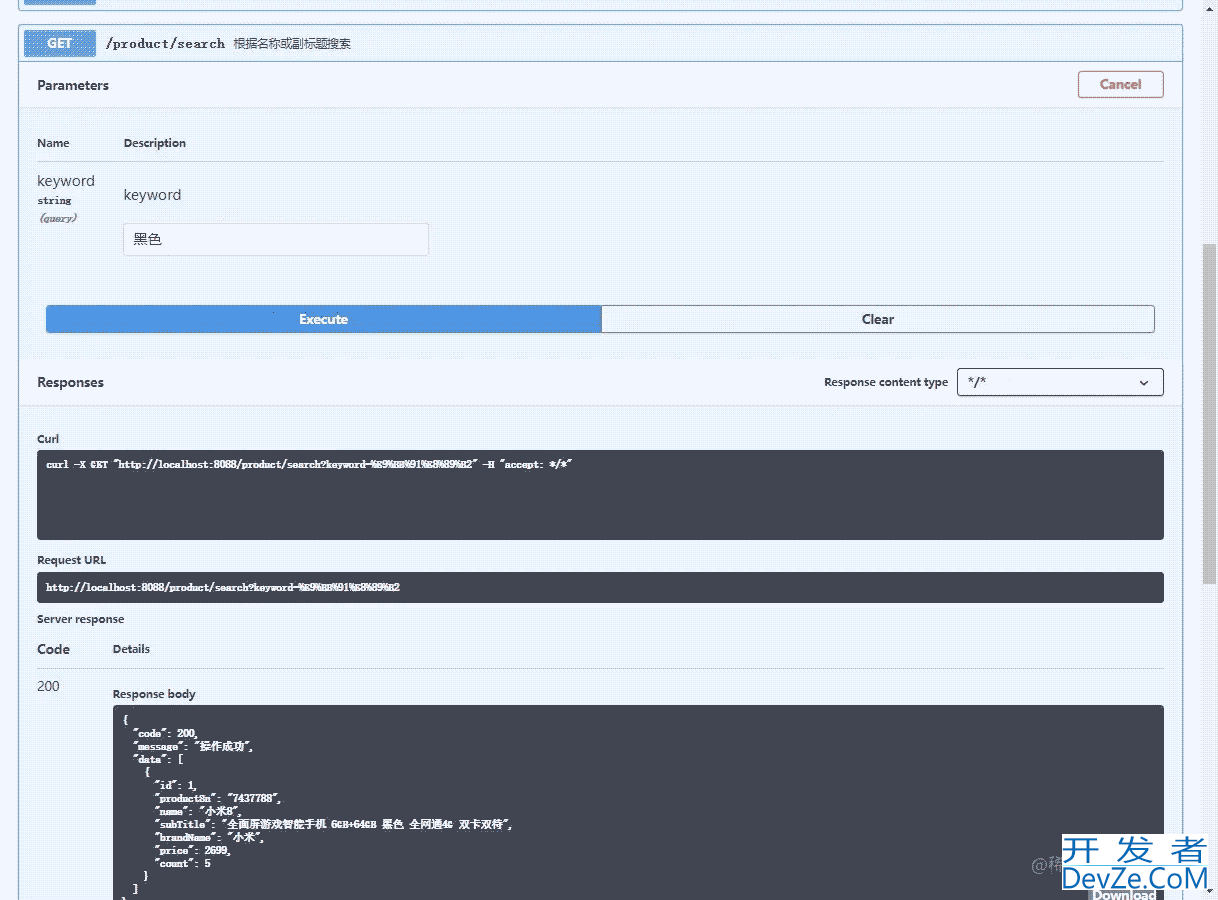Click the "message": "操作成功" line

193,746
